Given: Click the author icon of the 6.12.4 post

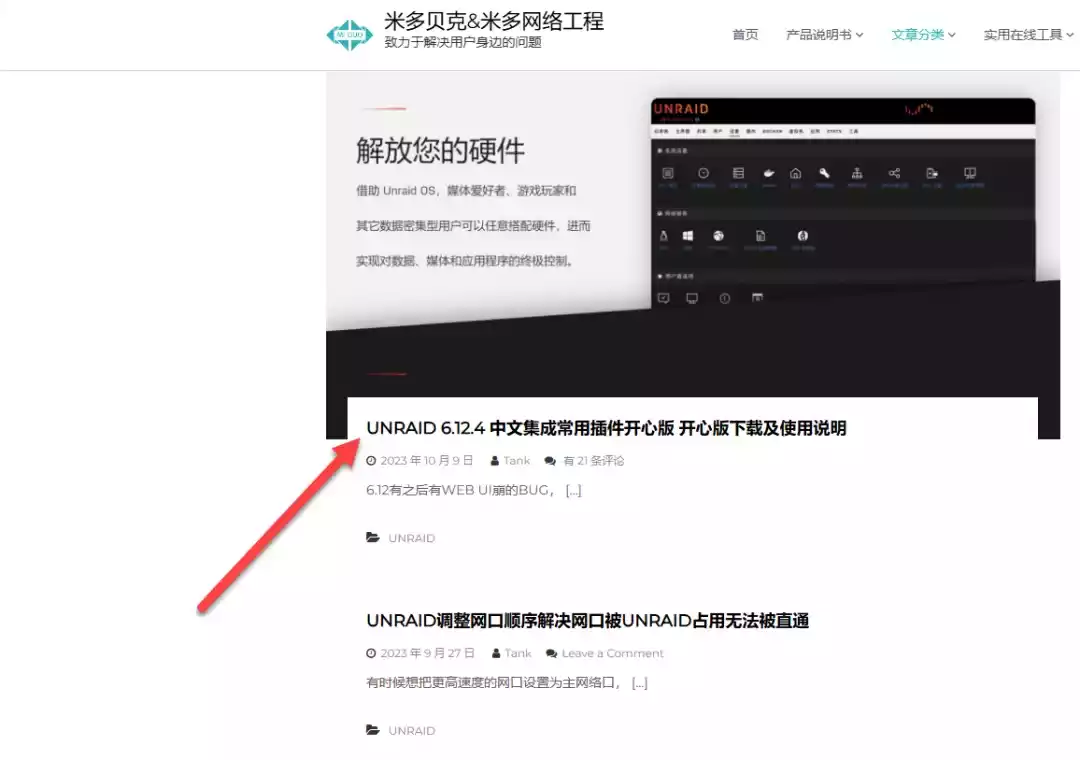Looking at the screenshot, I should [x=495, y=461].
